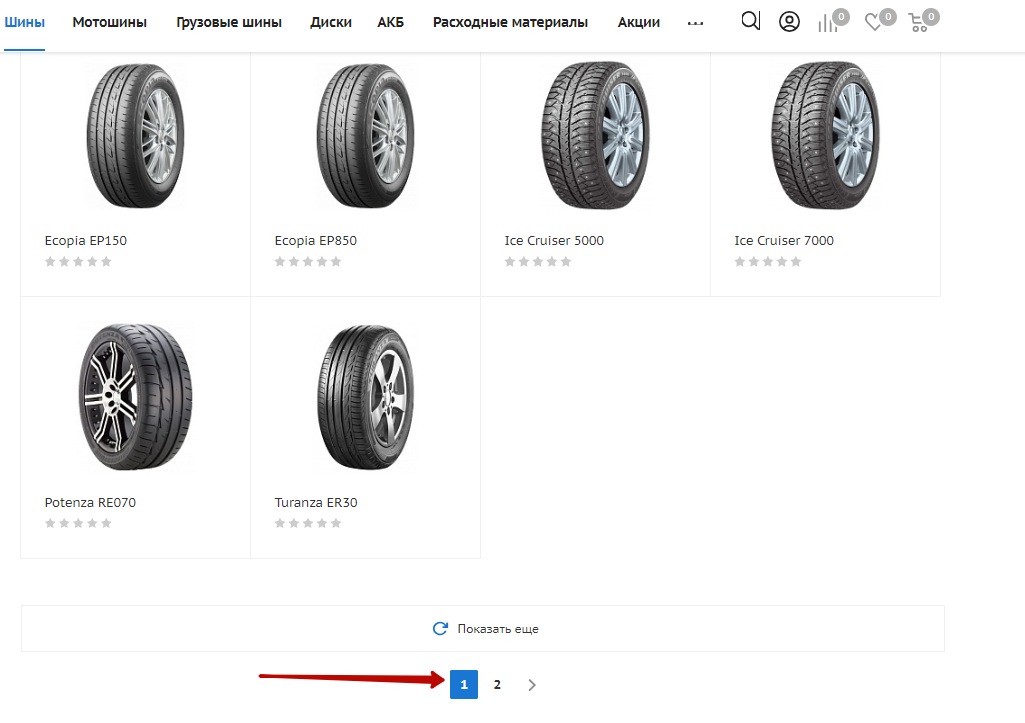
Task: Rate Ecopia EP150 three stars
Action: click(x=78, y=261)
